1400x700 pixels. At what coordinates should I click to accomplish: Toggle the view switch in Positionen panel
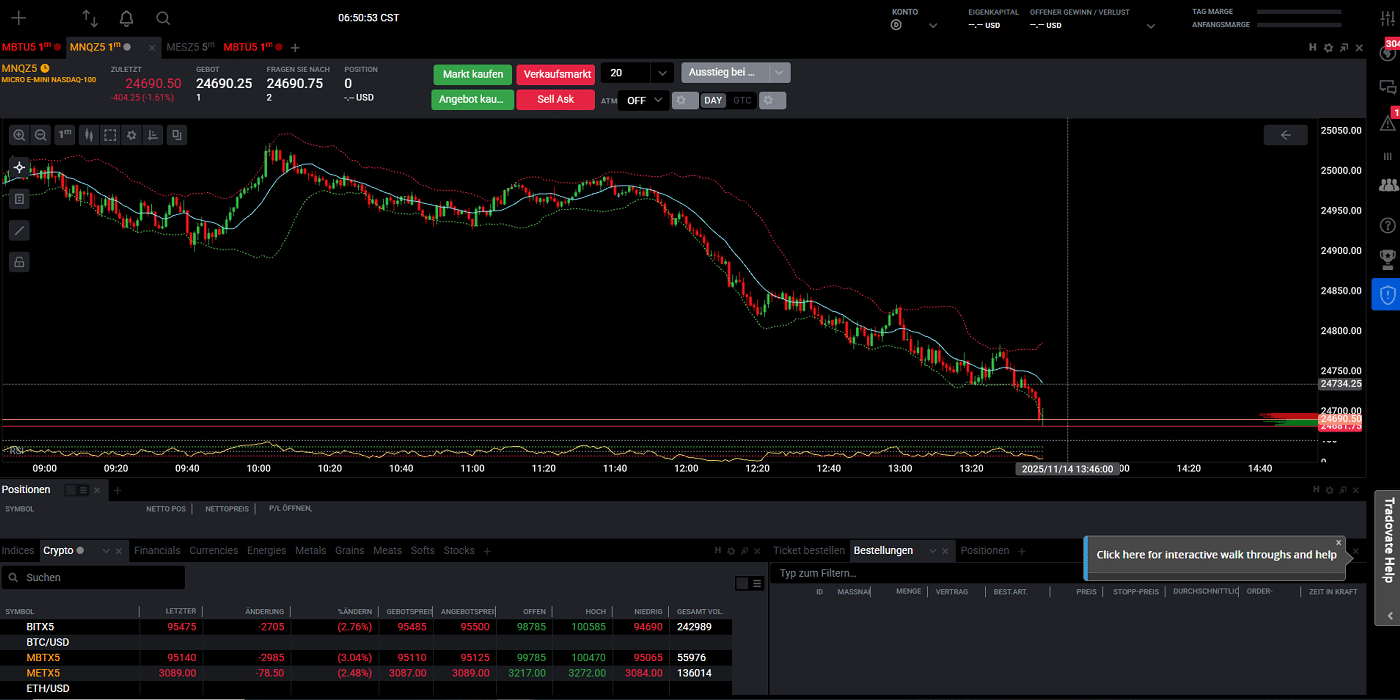(77, 490)
